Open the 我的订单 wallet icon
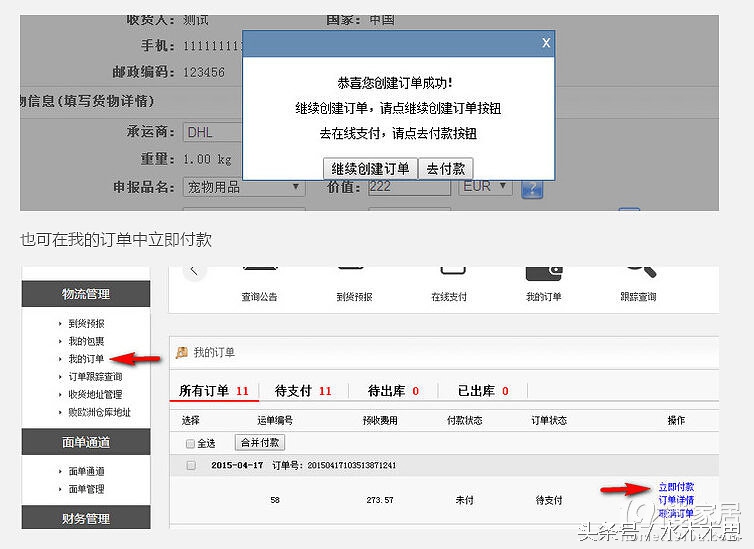This screenshot has height=549, width=754. [544, 284]
